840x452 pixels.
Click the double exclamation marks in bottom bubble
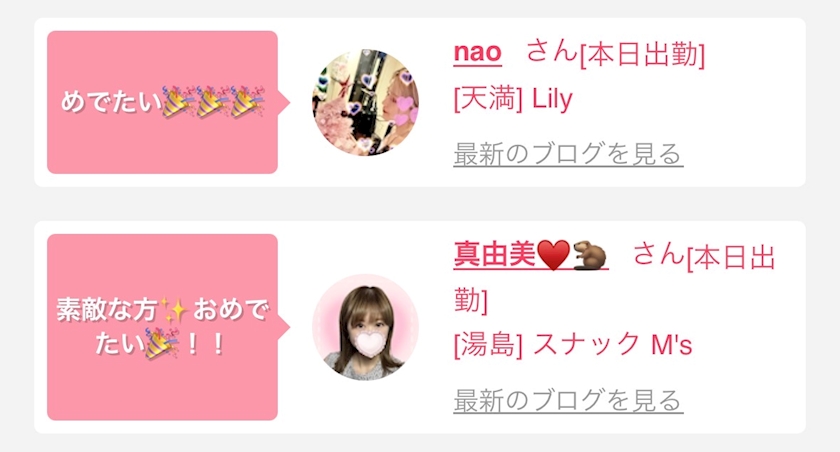[206, 344]
